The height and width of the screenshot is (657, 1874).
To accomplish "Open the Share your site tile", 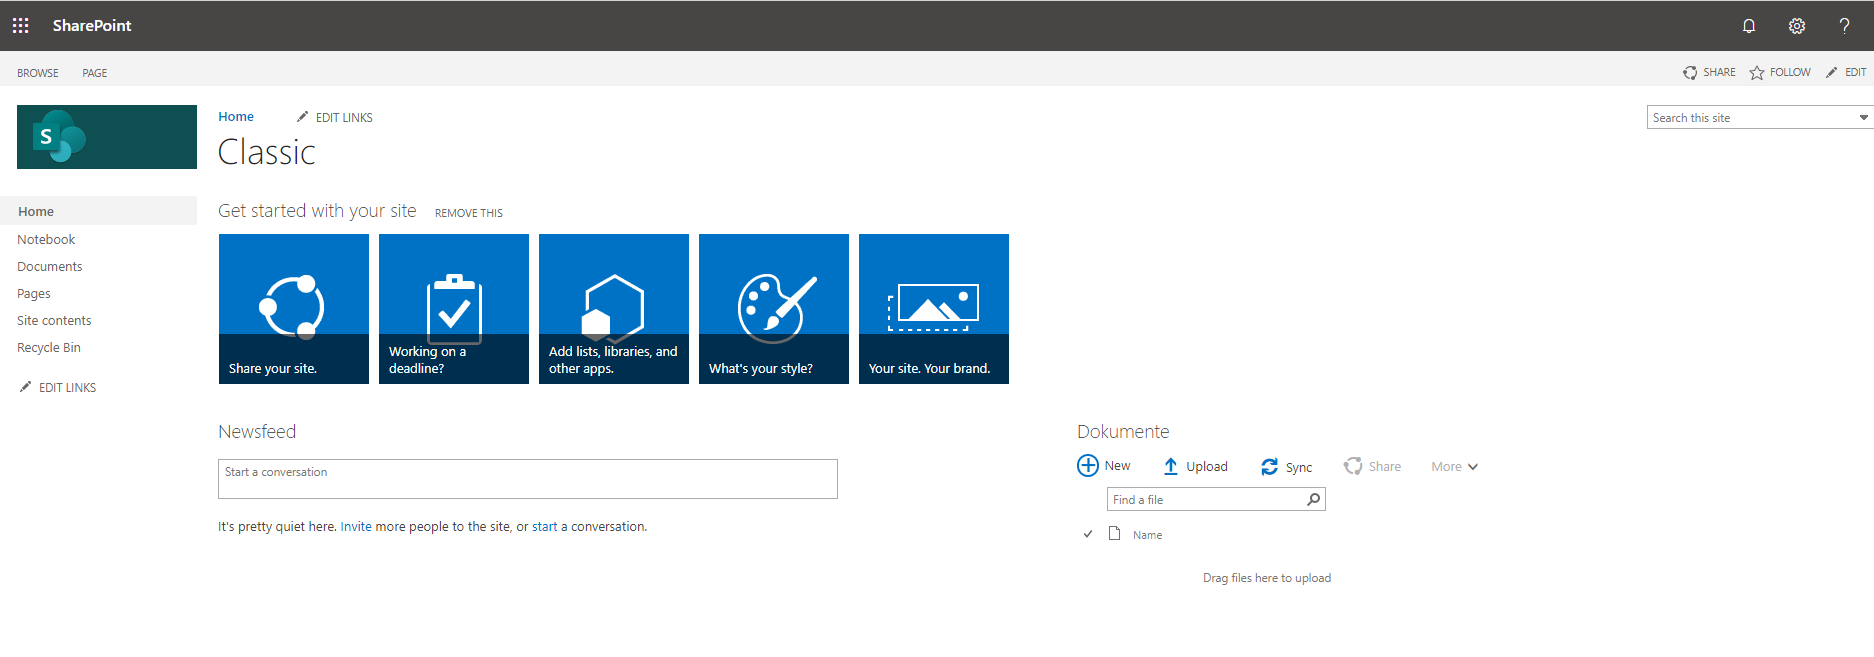I will tap(294, 309).
